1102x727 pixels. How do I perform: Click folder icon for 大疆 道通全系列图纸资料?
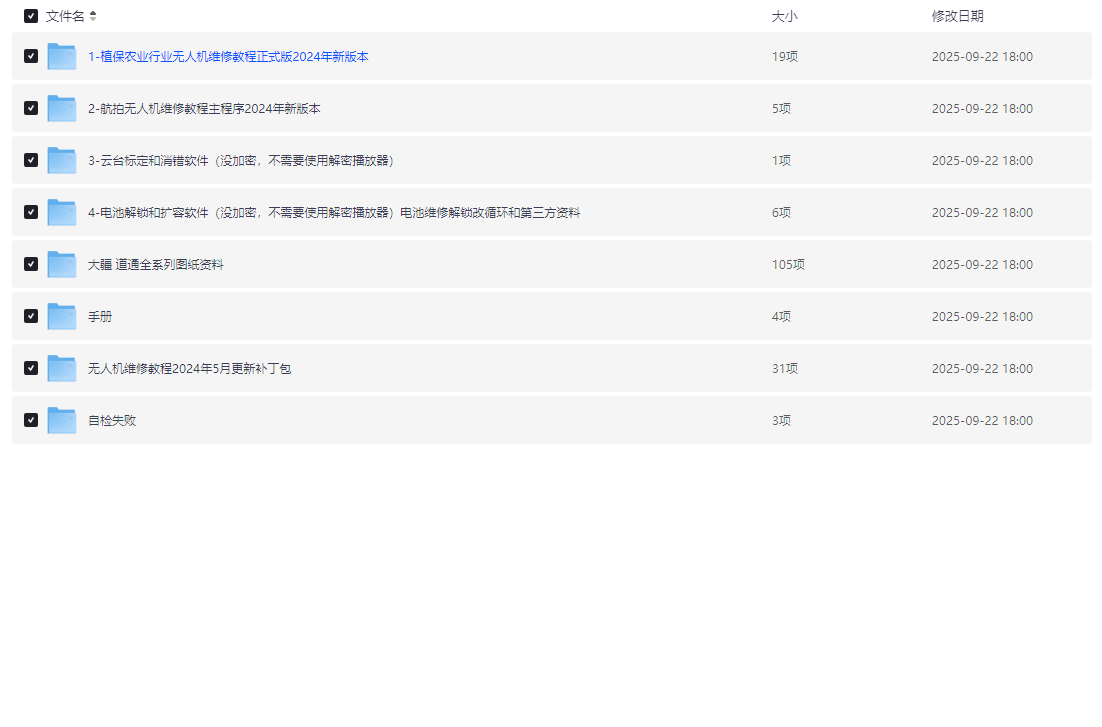click(62, 265)
